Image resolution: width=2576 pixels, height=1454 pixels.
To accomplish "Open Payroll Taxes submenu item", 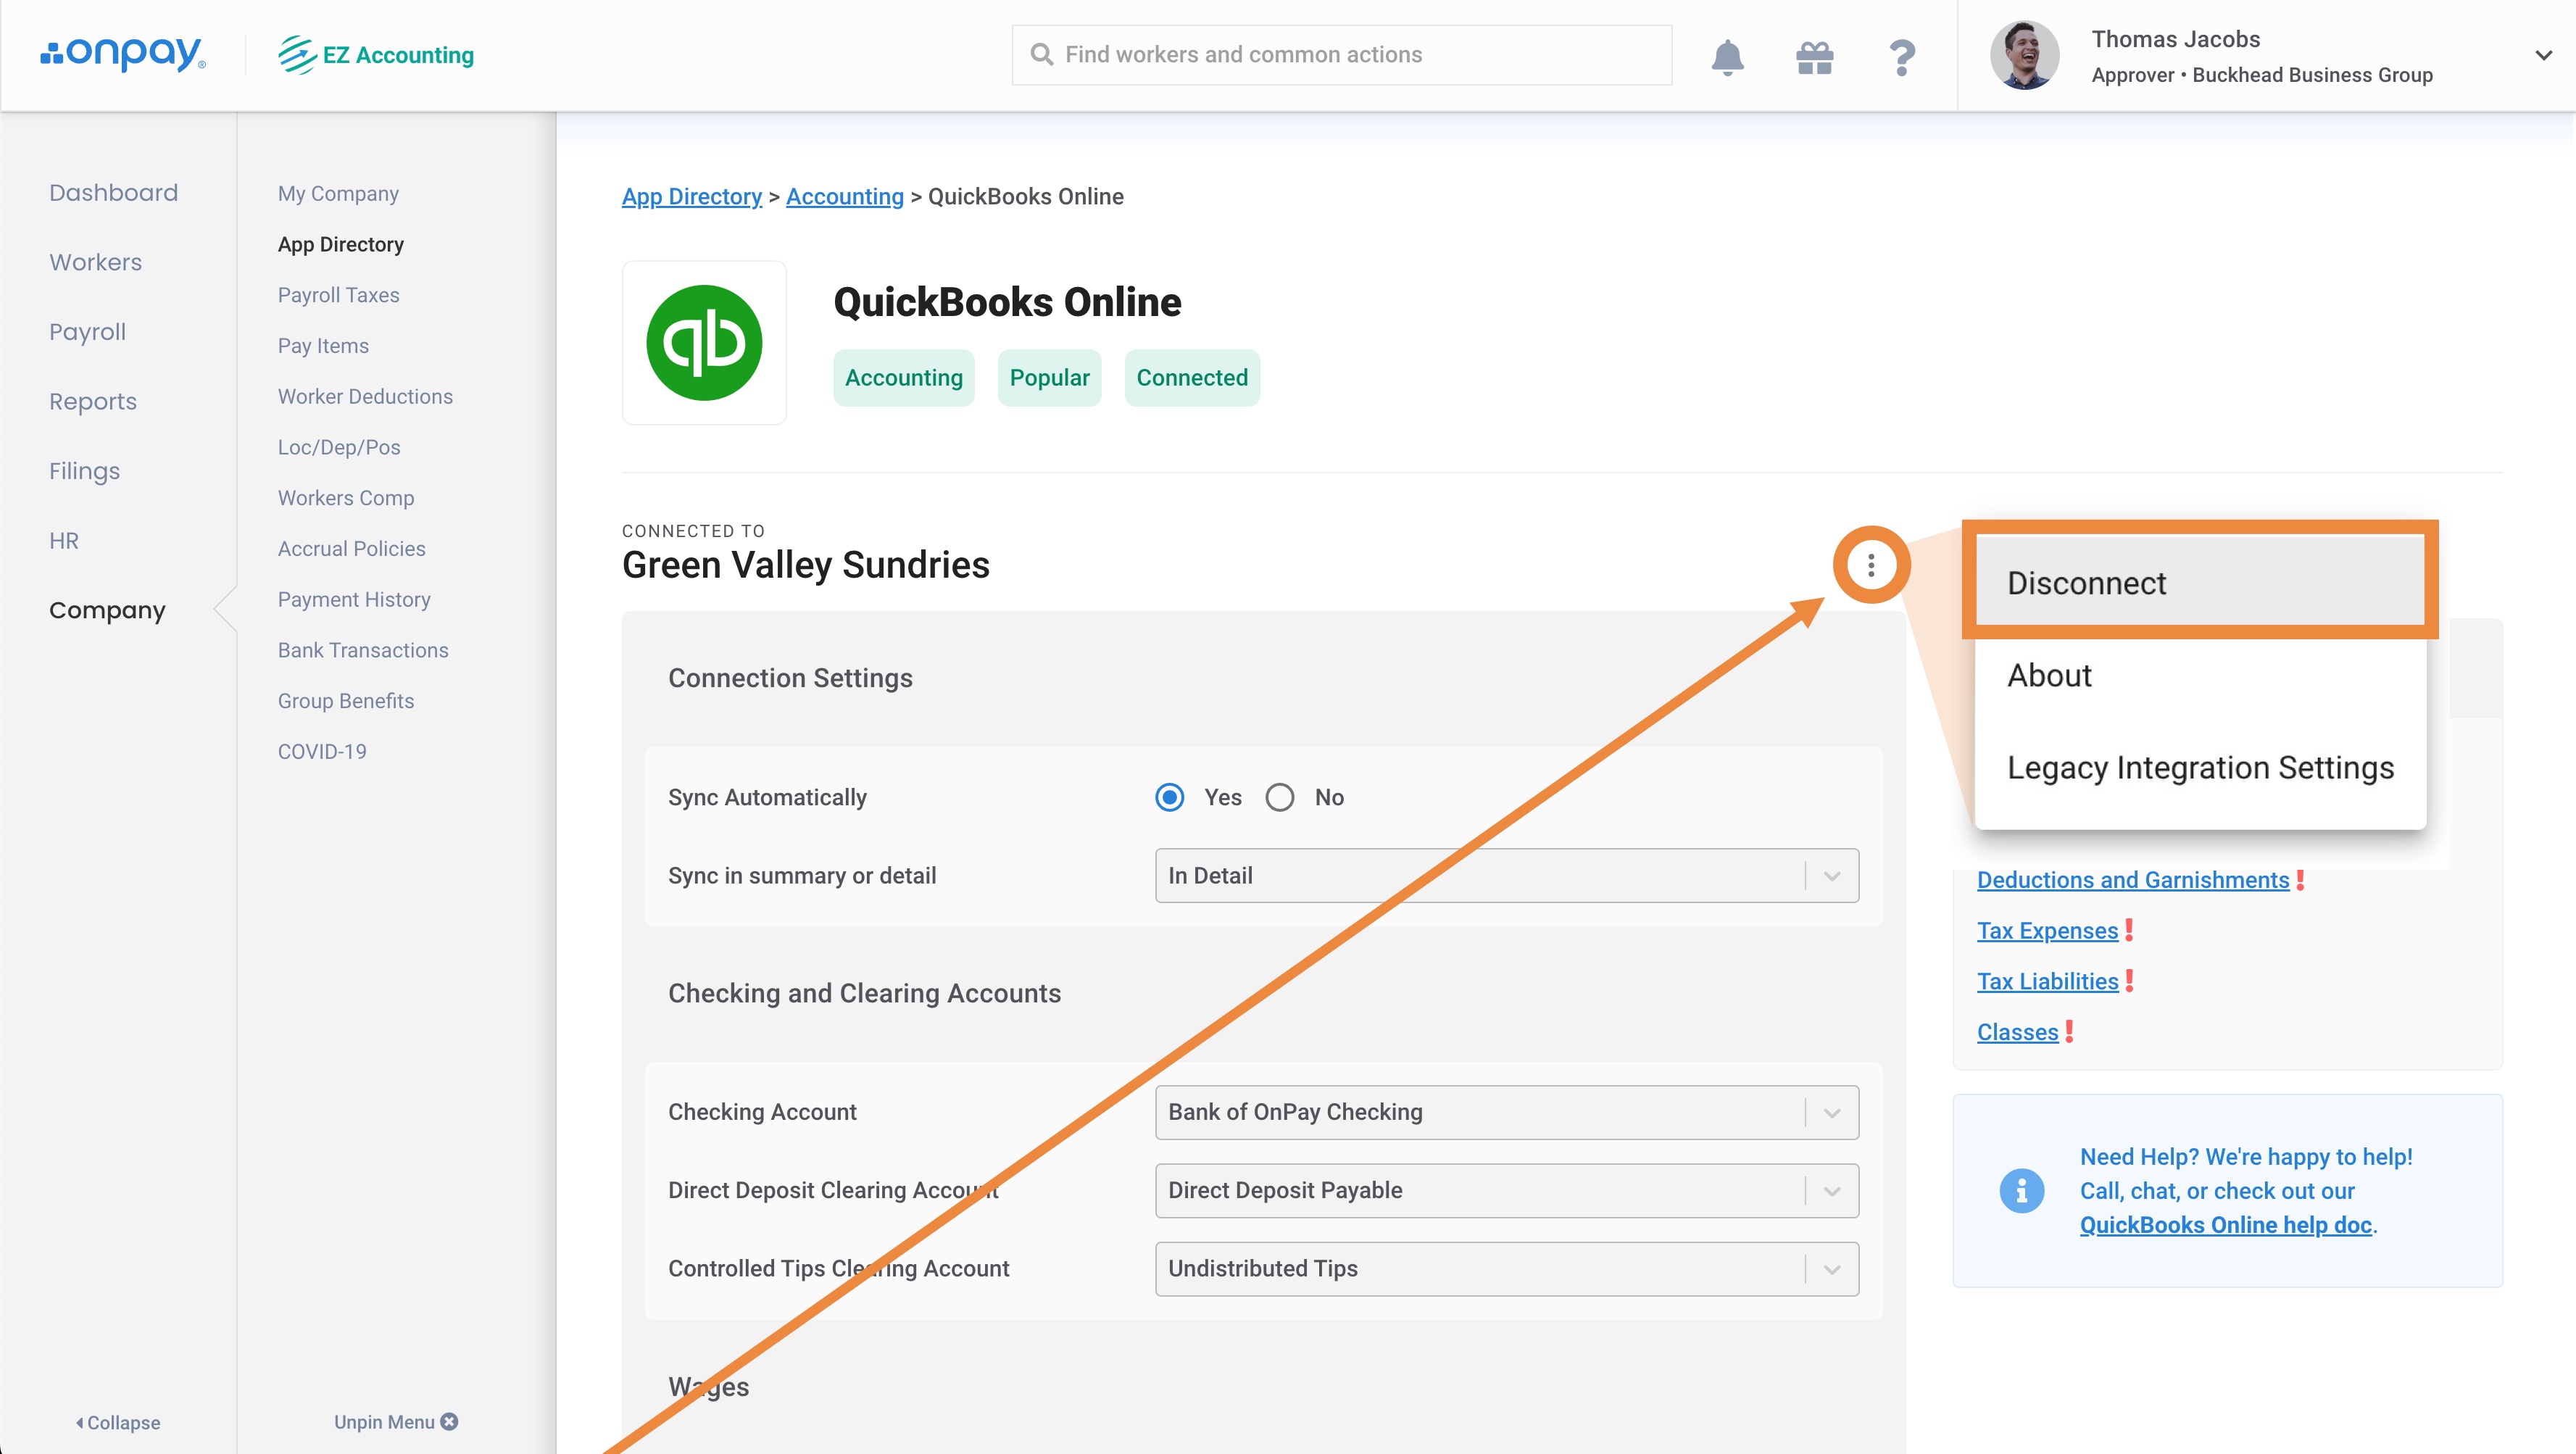I will coord(338,296).
